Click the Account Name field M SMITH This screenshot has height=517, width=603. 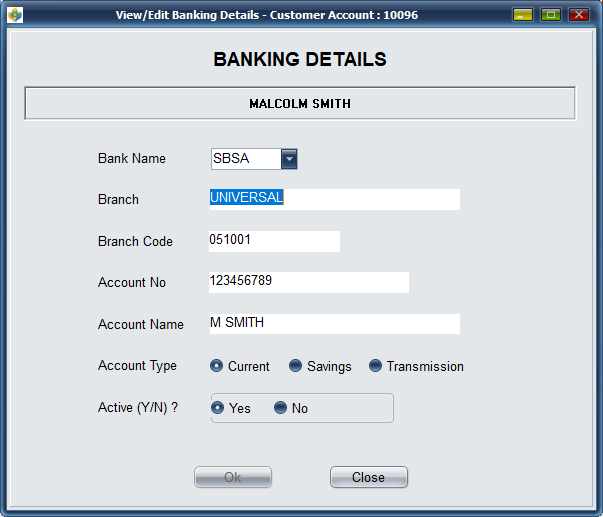(334, 324)
